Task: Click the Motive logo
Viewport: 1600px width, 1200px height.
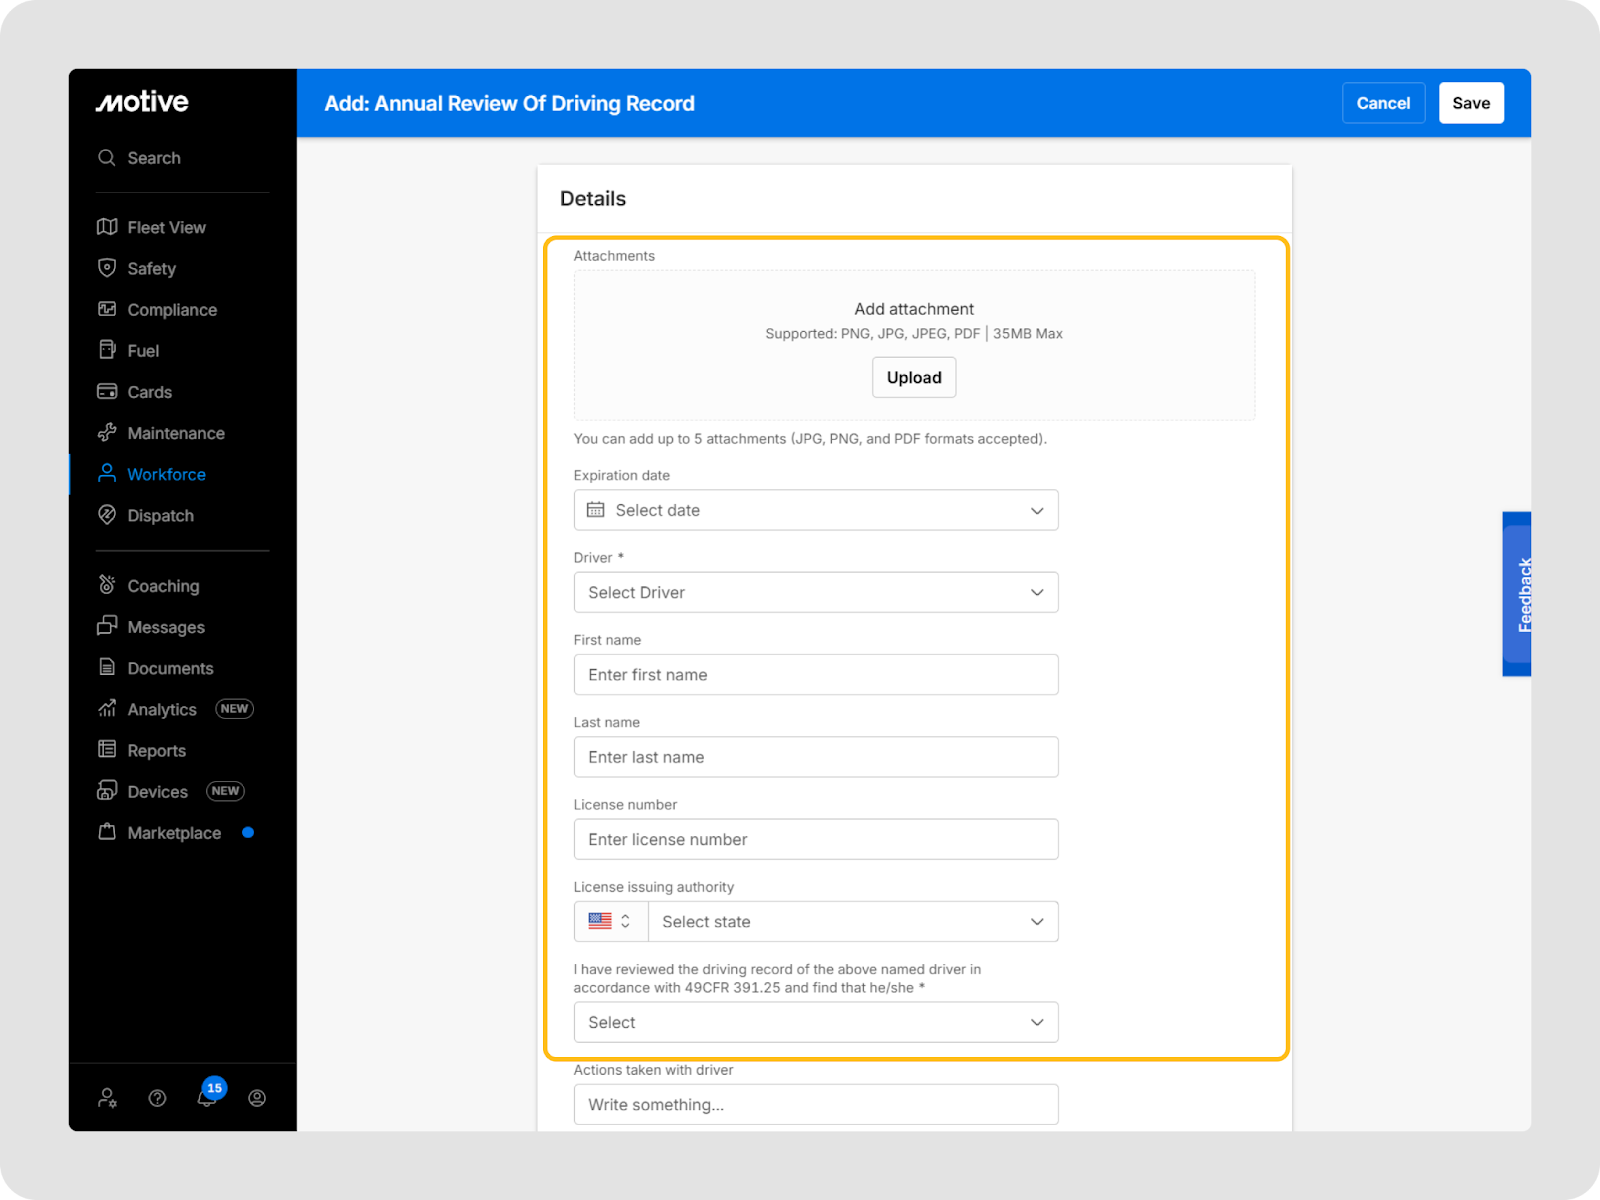Action: point(142,102)
